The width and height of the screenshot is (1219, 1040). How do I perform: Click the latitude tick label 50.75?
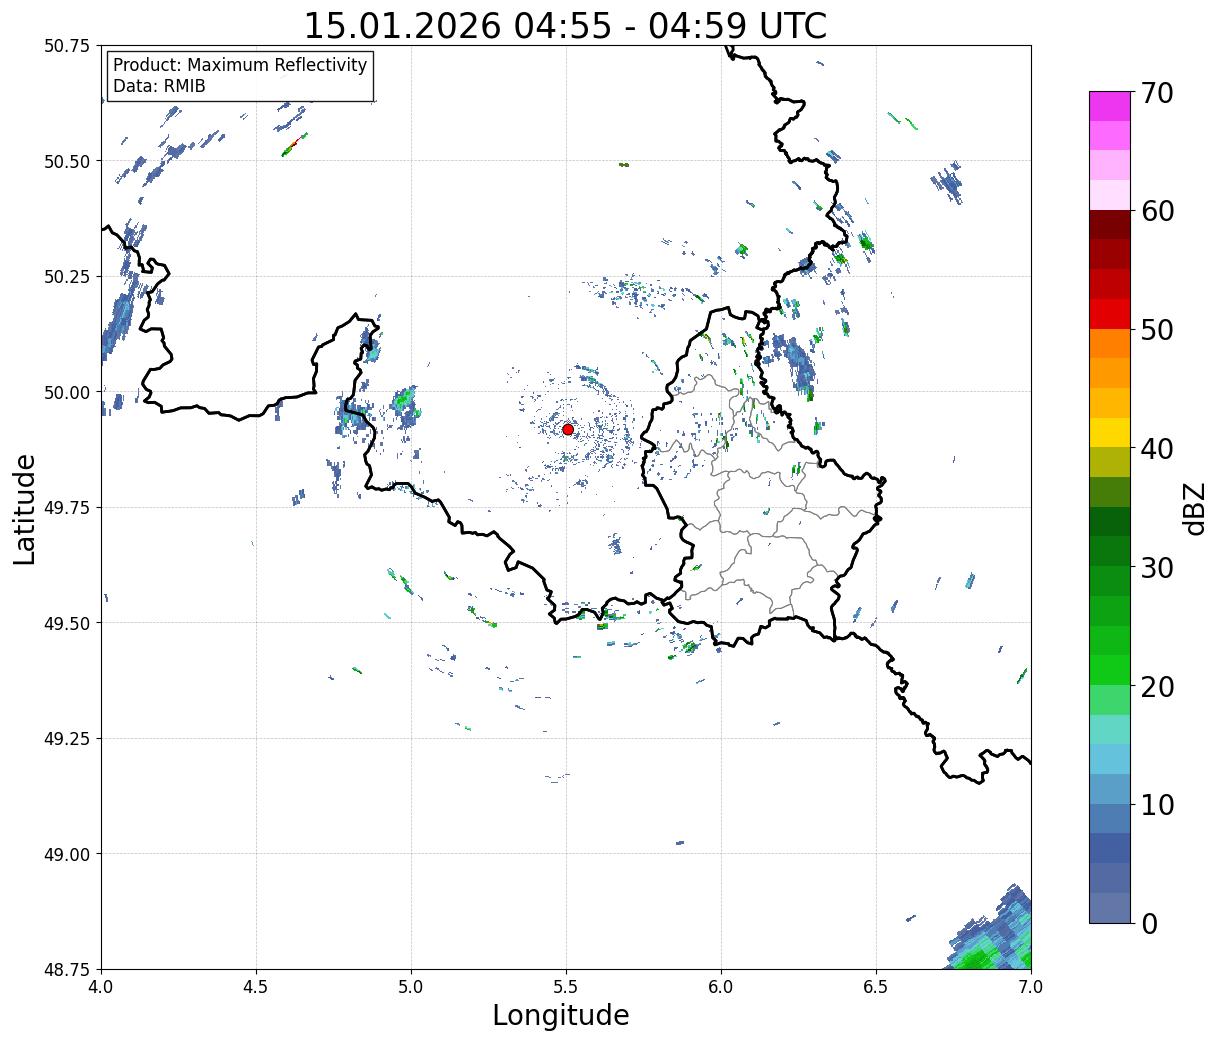[67, 46]
